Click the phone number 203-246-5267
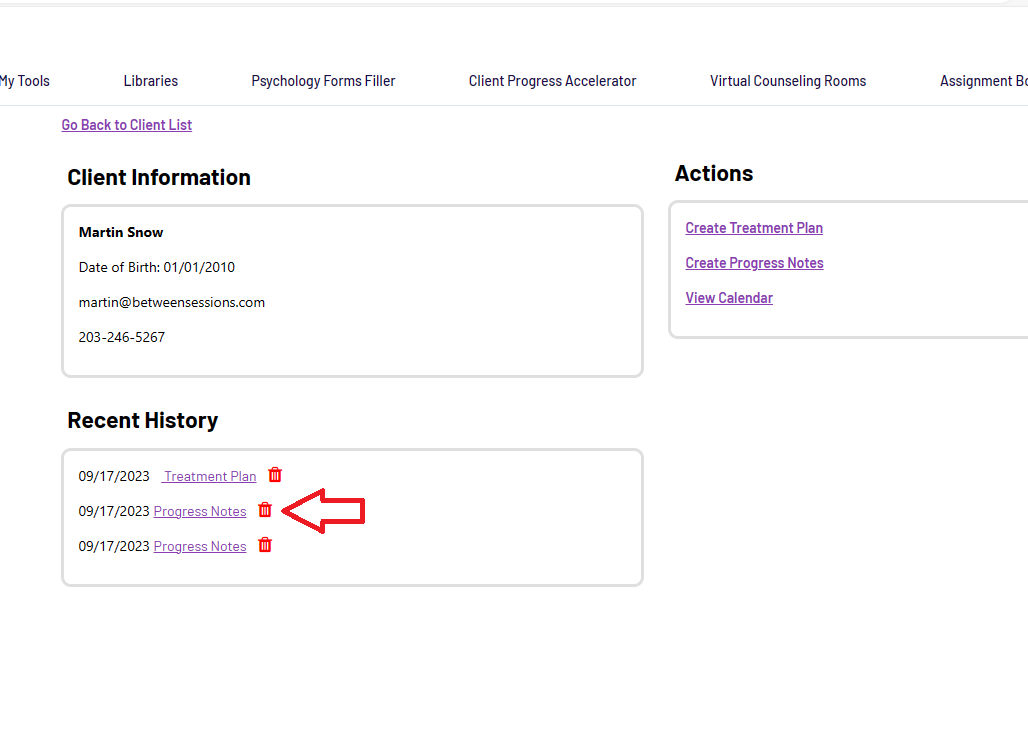 122,337
